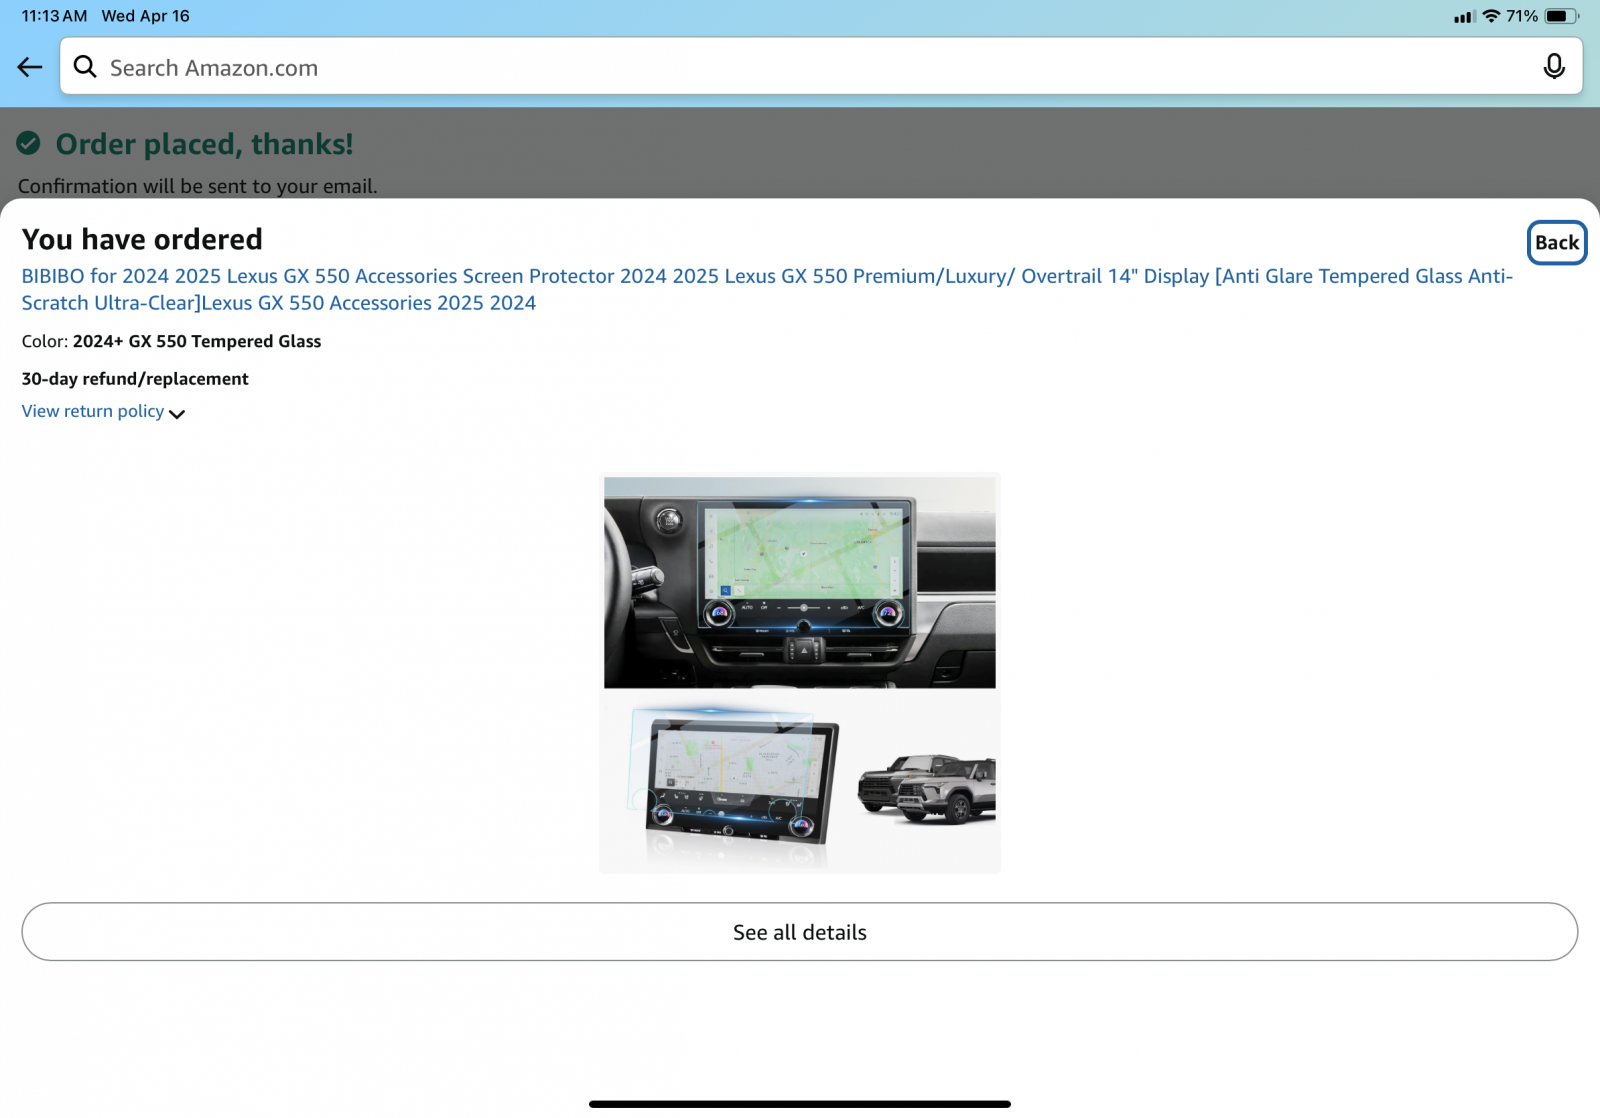Open the ordered product image
Screen dimensions: 1600x1118
pos(800,673)
